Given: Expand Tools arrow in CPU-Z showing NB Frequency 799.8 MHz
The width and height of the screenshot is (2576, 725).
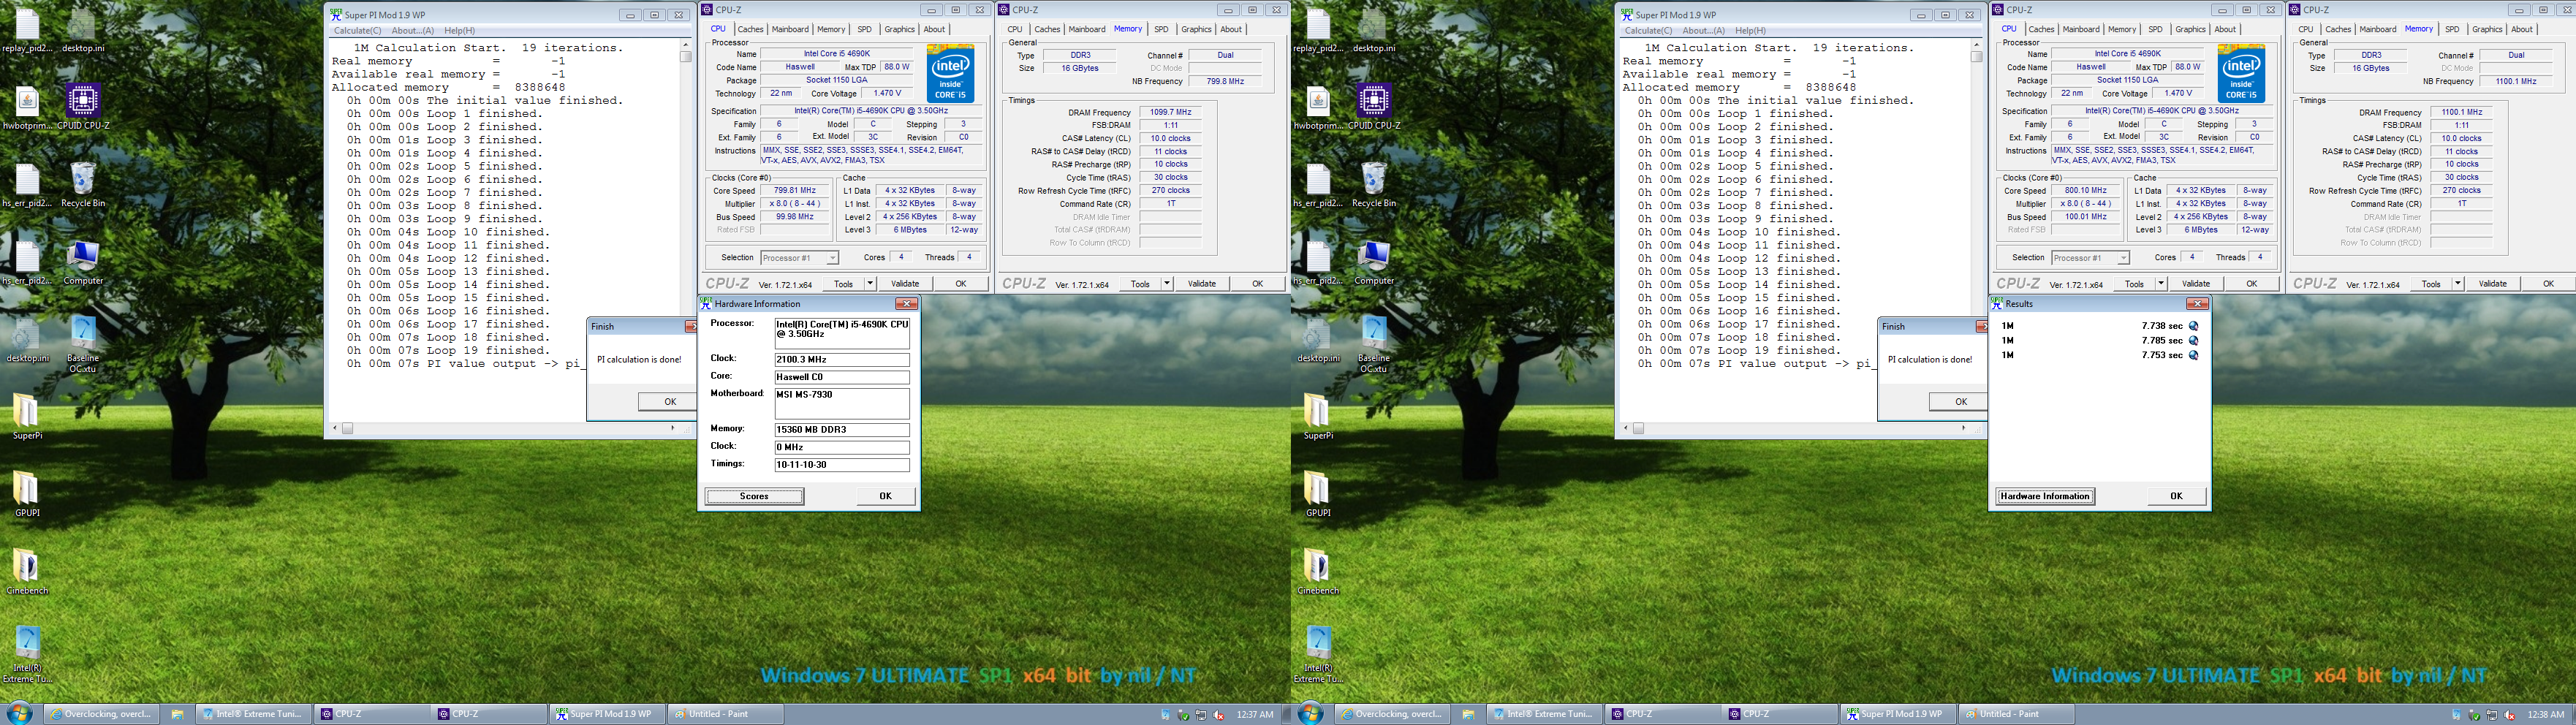Looking at the screenshot, I should click(x=1166, y=284).
